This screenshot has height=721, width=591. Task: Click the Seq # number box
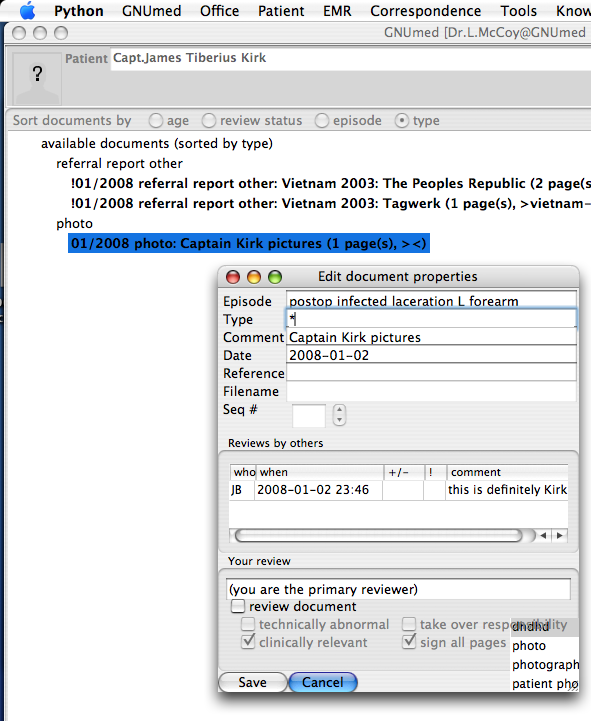(309, 415)
